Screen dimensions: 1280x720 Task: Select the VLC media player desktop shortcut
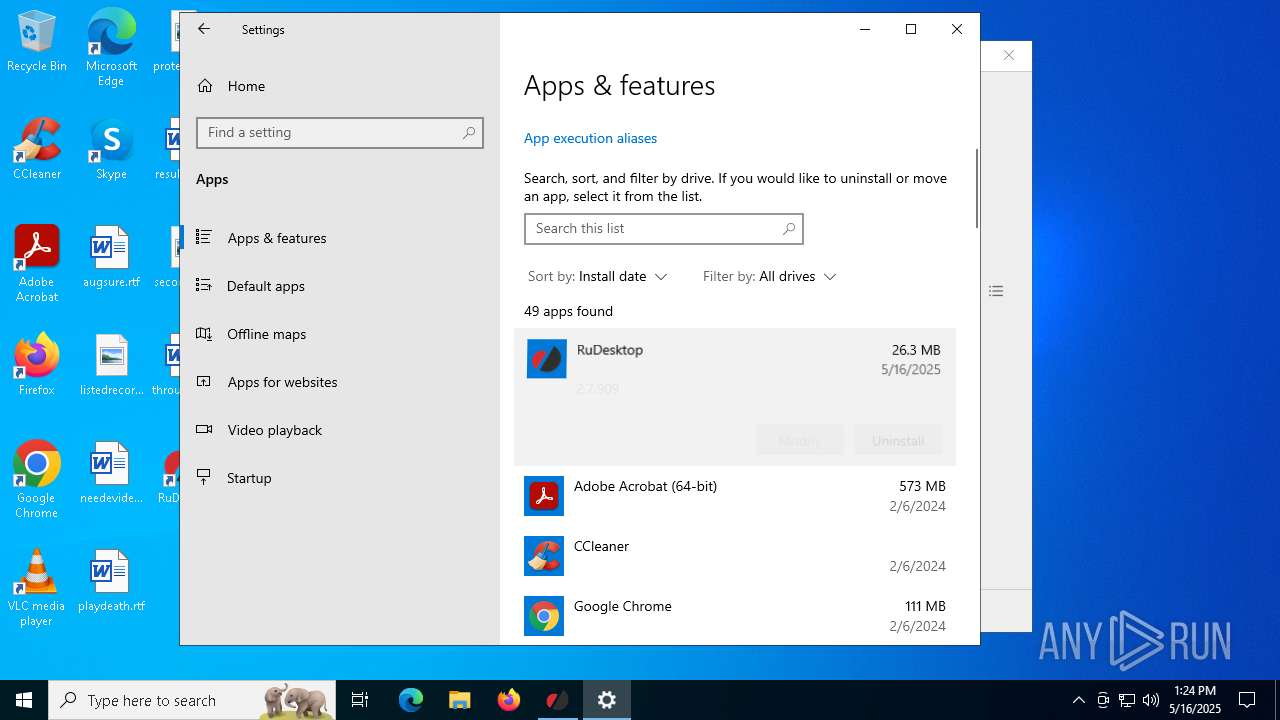pos(37,588)
